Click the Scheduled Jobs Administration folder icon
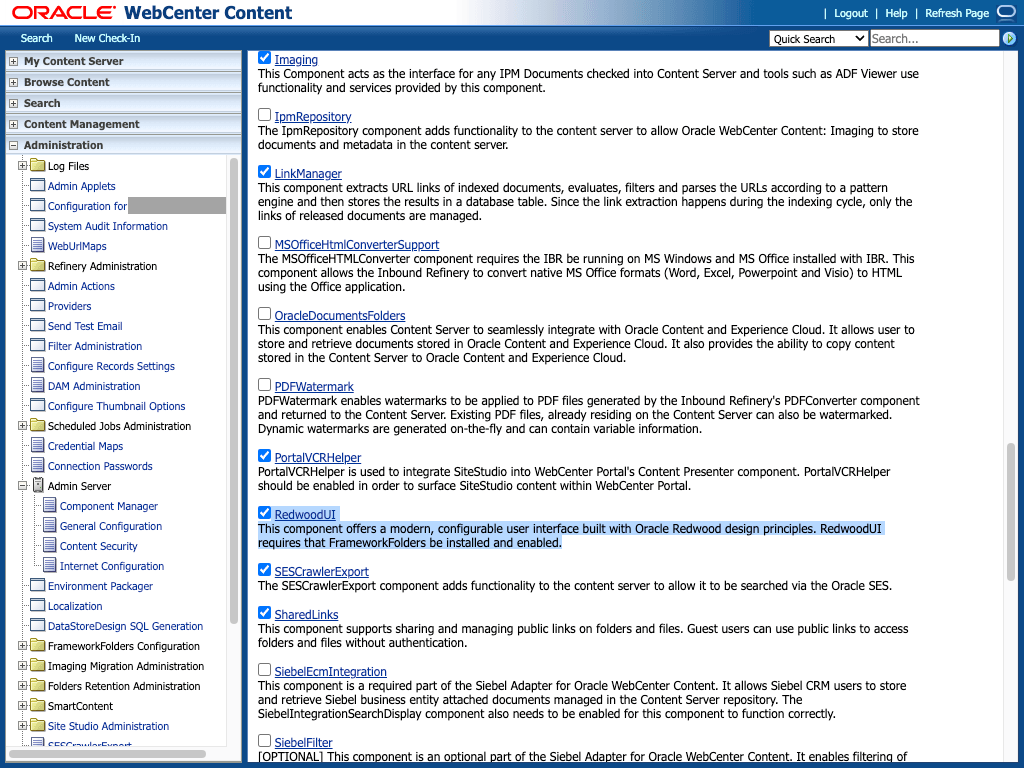This screenshot has height=768, width=1024. 38,425
